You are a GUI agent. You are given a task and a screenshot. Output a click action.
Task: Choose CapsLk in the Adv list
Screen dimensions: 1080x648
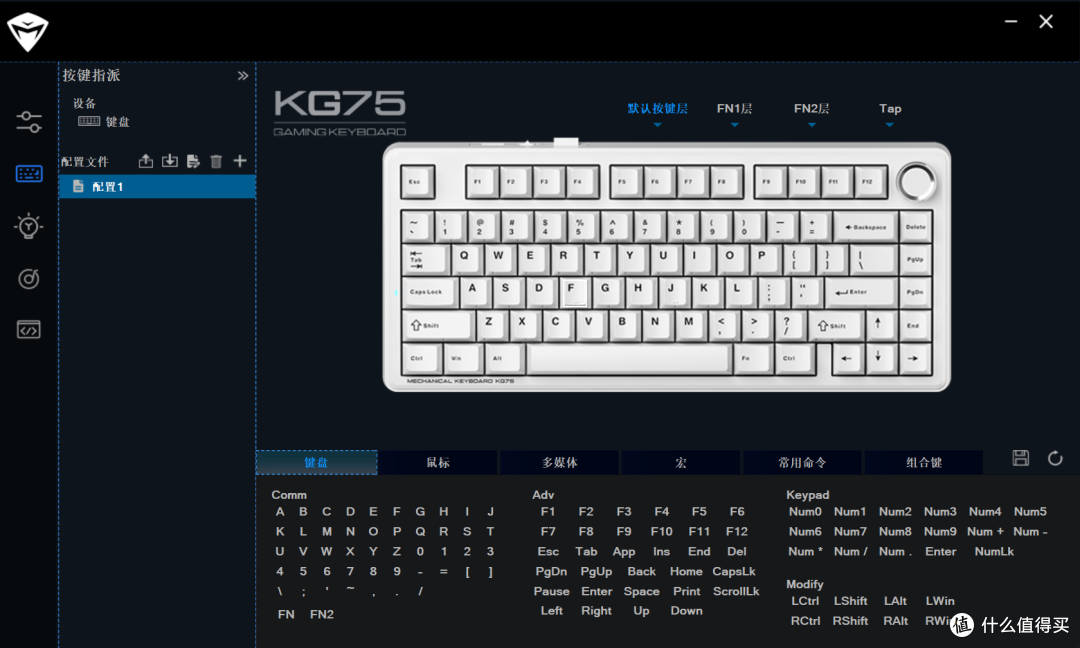point(734,572)
